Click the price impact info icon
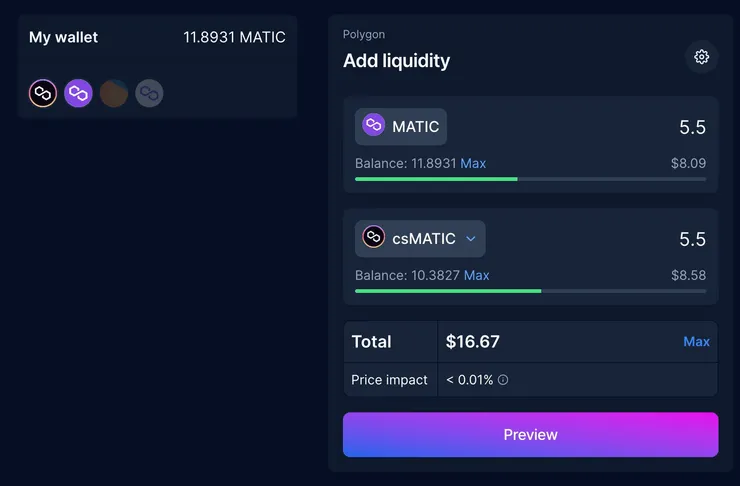The width and height of the screenshot is (740, 486). pyautogui.click(x=503, y=380)
